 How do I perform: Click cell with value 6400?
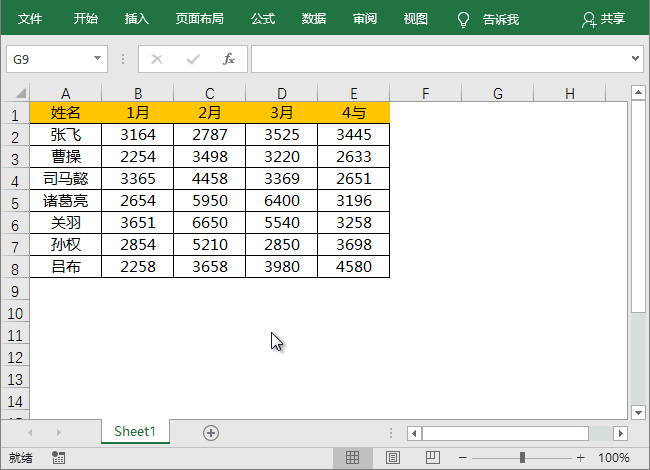pyautogui.click(x=282, y=201)
